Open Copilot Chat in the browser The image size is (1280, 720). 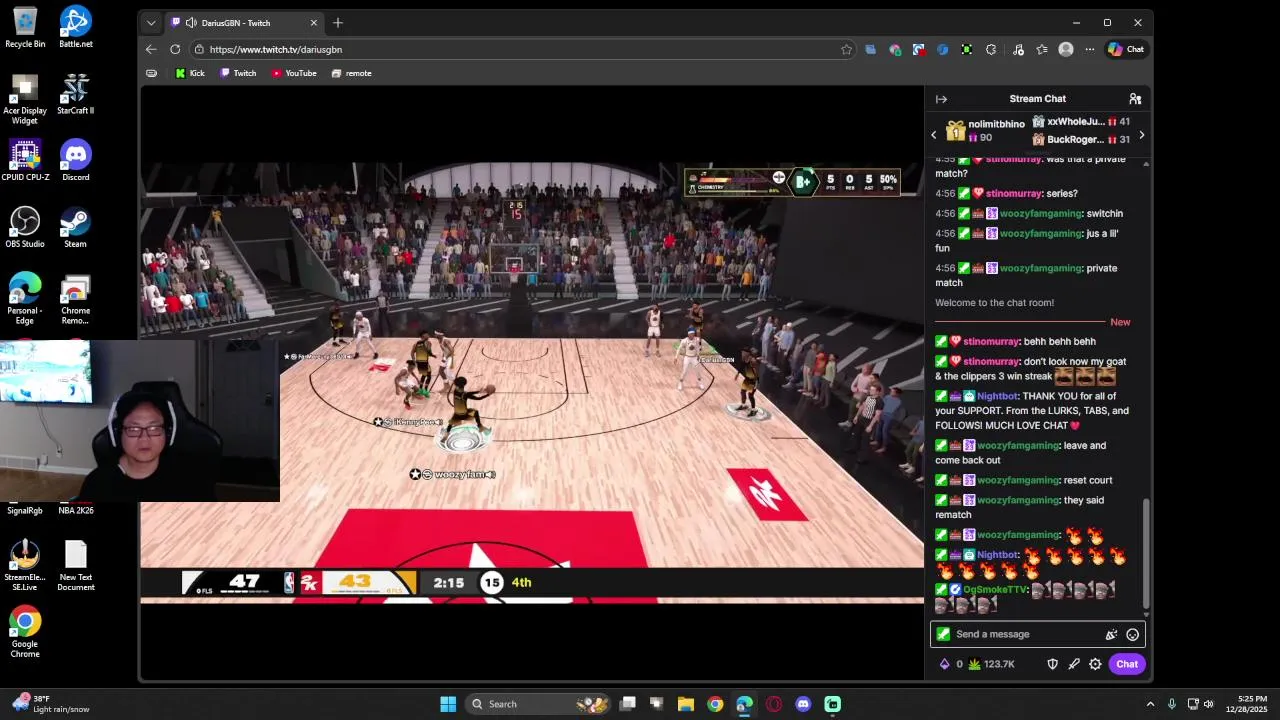tap(1126, 49)
